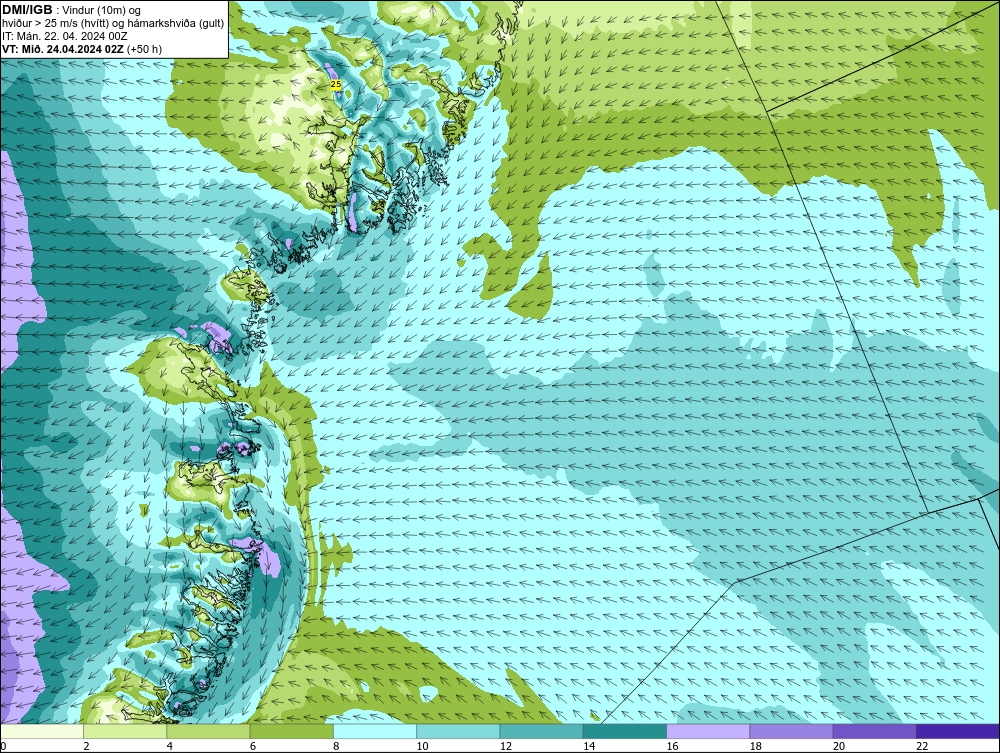Select the 16–18 m/s lavender swatch
The height and width of the screenshot is (753, 1000).
point(708,731)
